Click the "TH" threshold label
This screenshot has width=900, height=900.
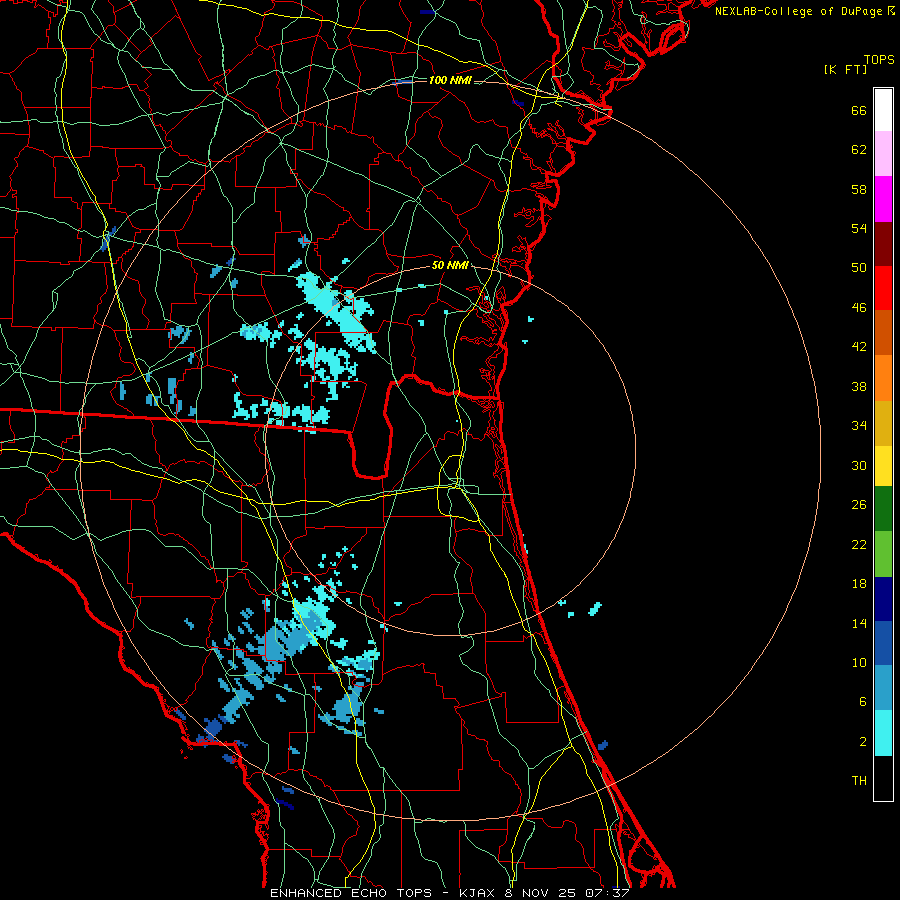(859, 781)
